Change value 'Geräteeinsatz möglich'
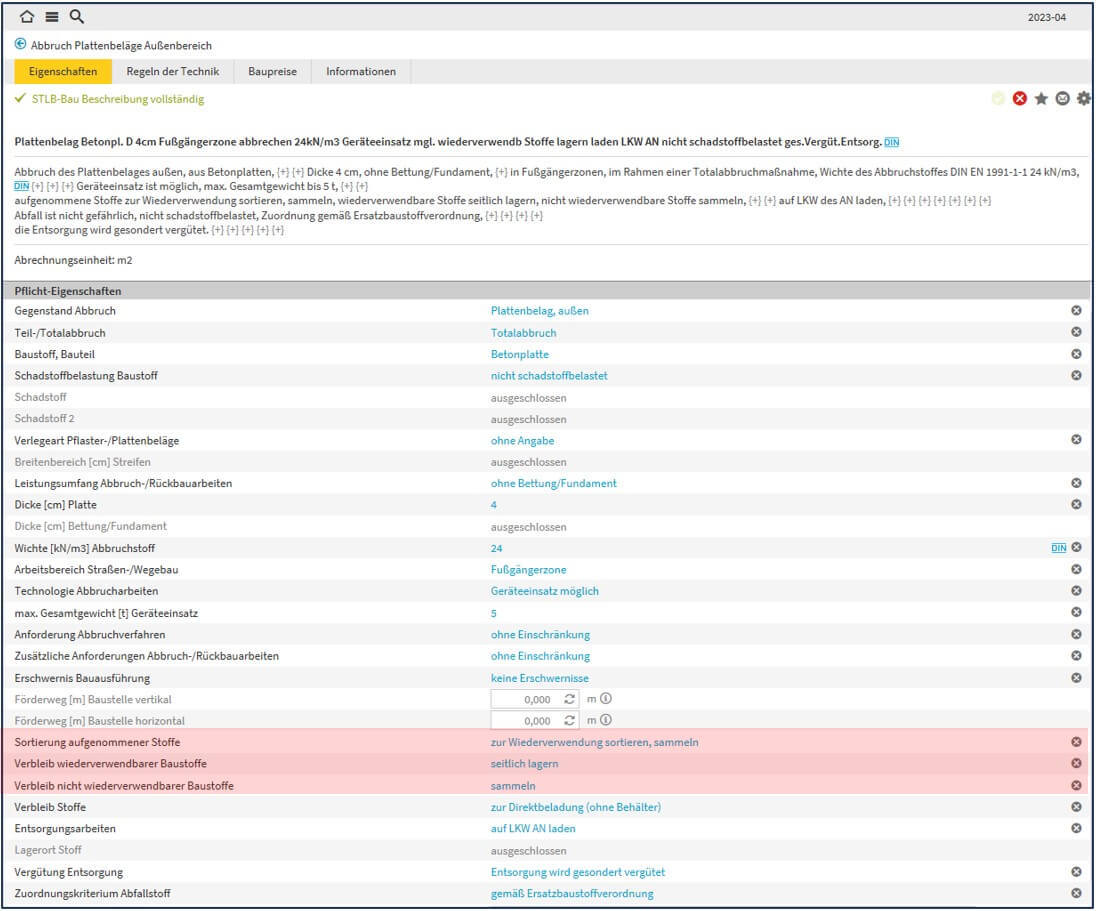Image resolution: width=1096 pixels, height=911 pixels. click(x=545, y=591)
